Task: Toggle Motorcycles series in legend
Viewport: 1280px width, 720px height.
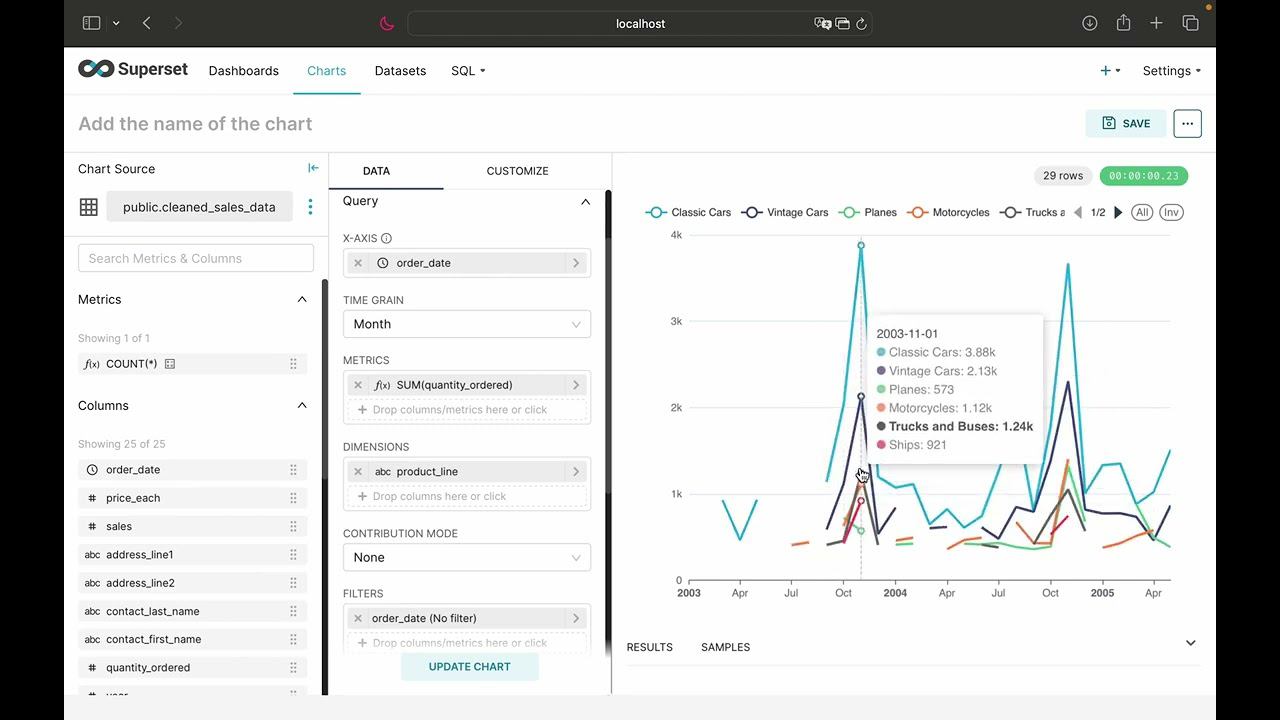Action: coord(948,212)
